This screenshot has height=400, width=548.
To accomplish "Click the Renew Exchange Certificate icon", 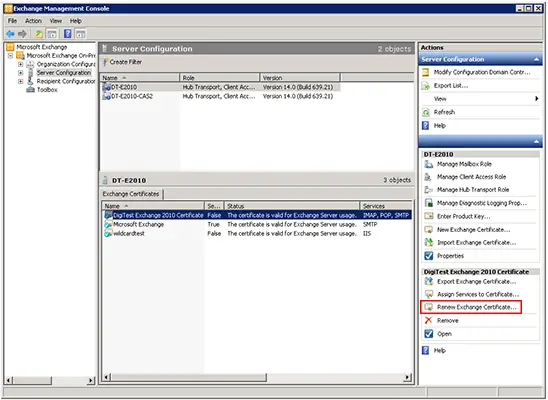I will [x=428, y=307].
